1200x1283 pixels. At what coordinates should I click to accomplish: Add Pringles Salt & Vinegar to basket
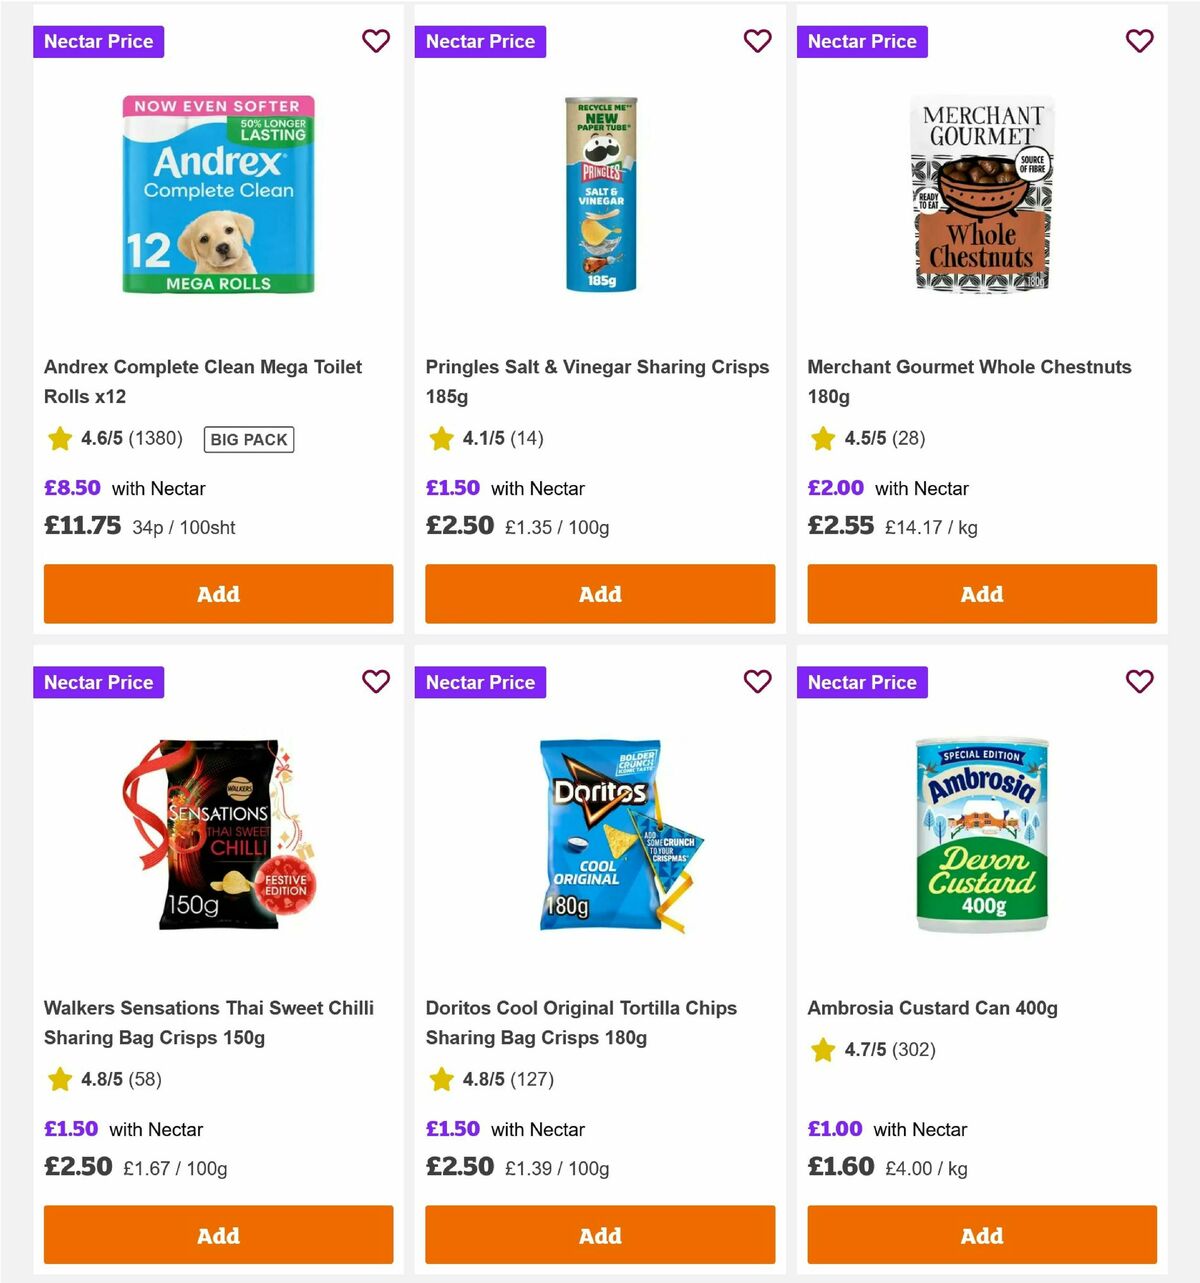coord(600,594)
